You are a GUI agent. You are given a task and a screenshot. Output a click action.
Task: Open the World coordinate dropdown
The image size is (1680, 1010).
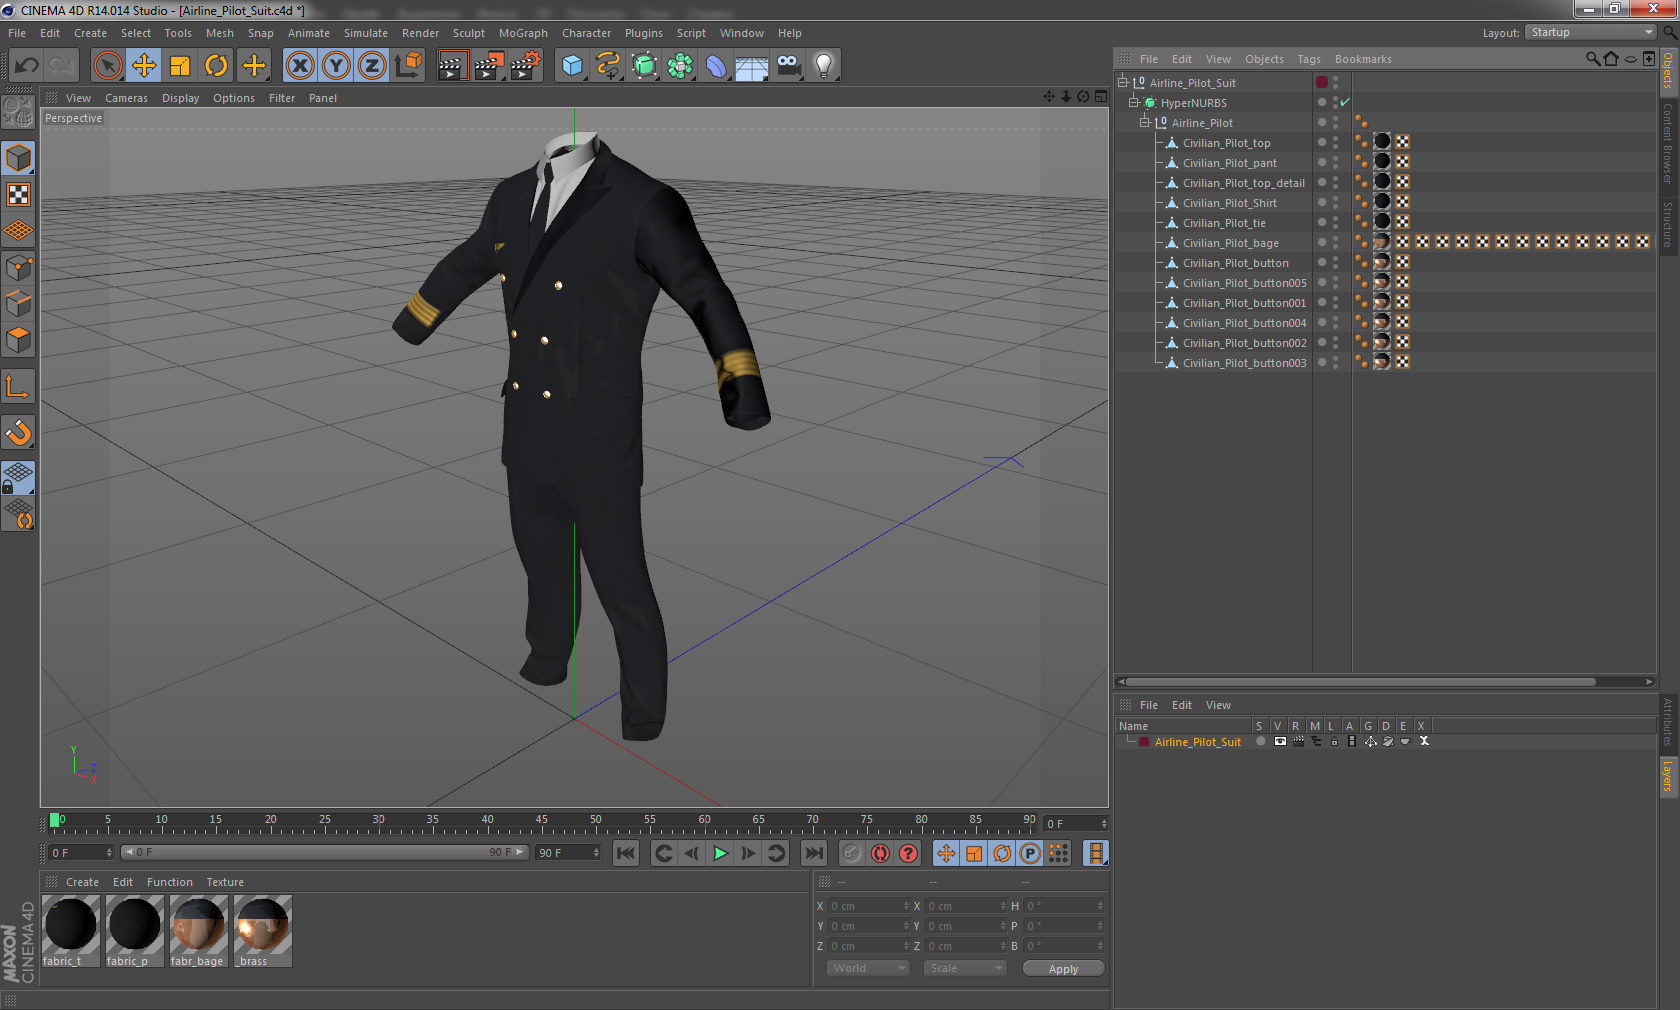868,968
